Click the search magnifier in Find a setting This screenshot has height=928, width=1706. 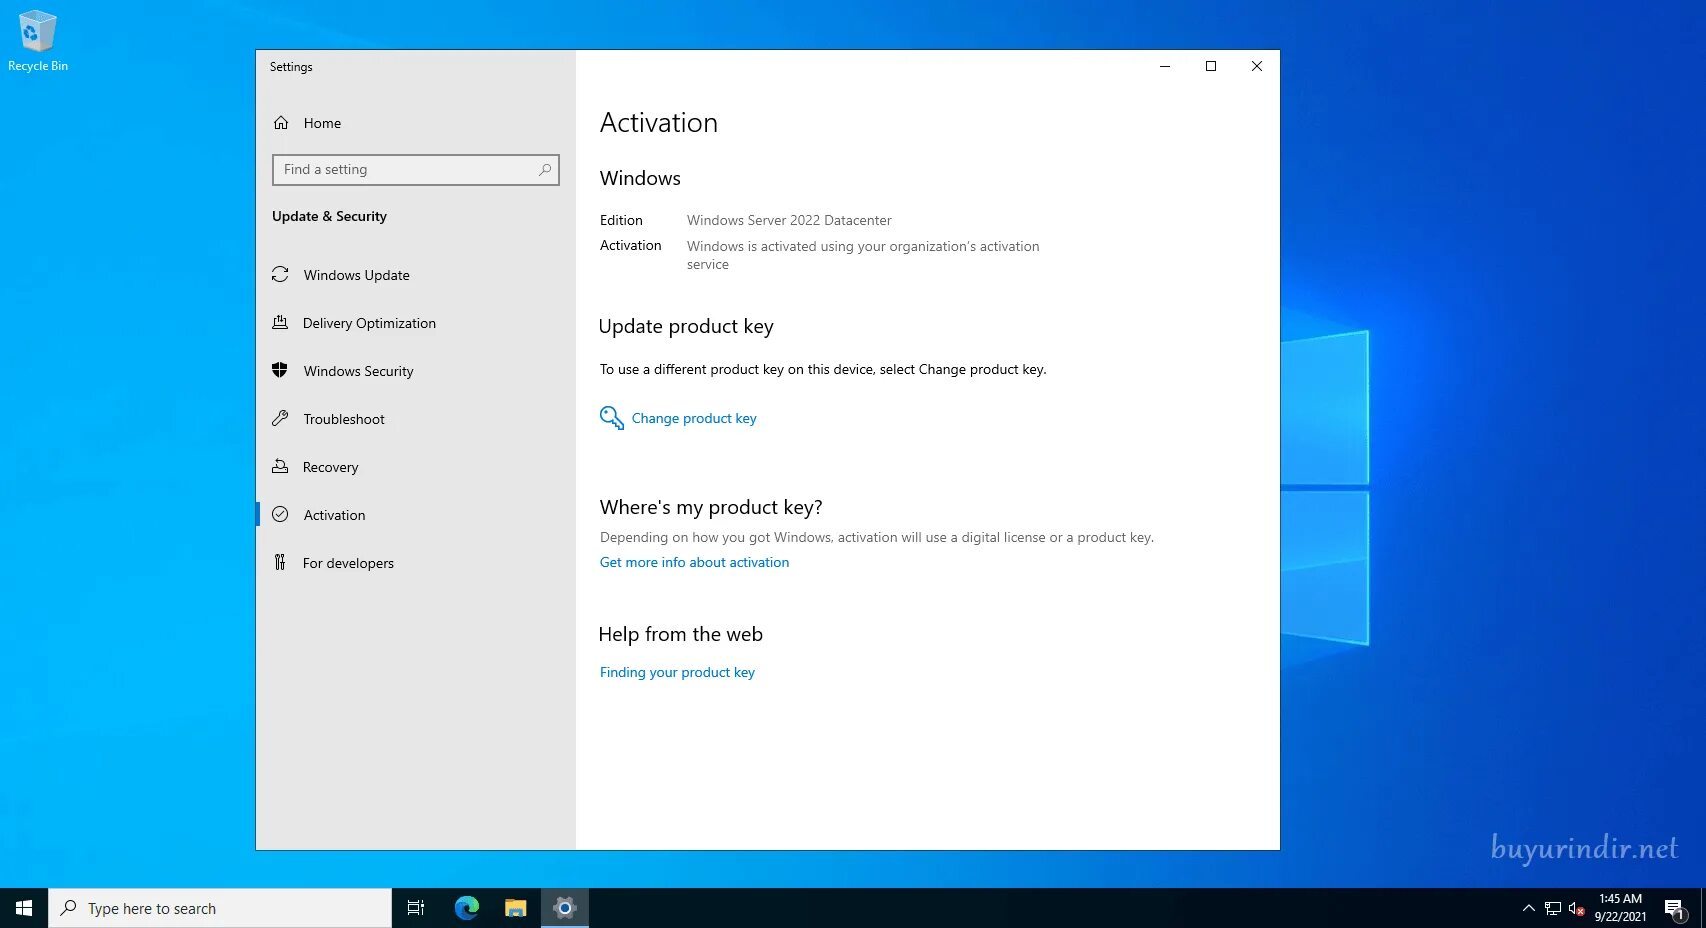pos(545,170)
